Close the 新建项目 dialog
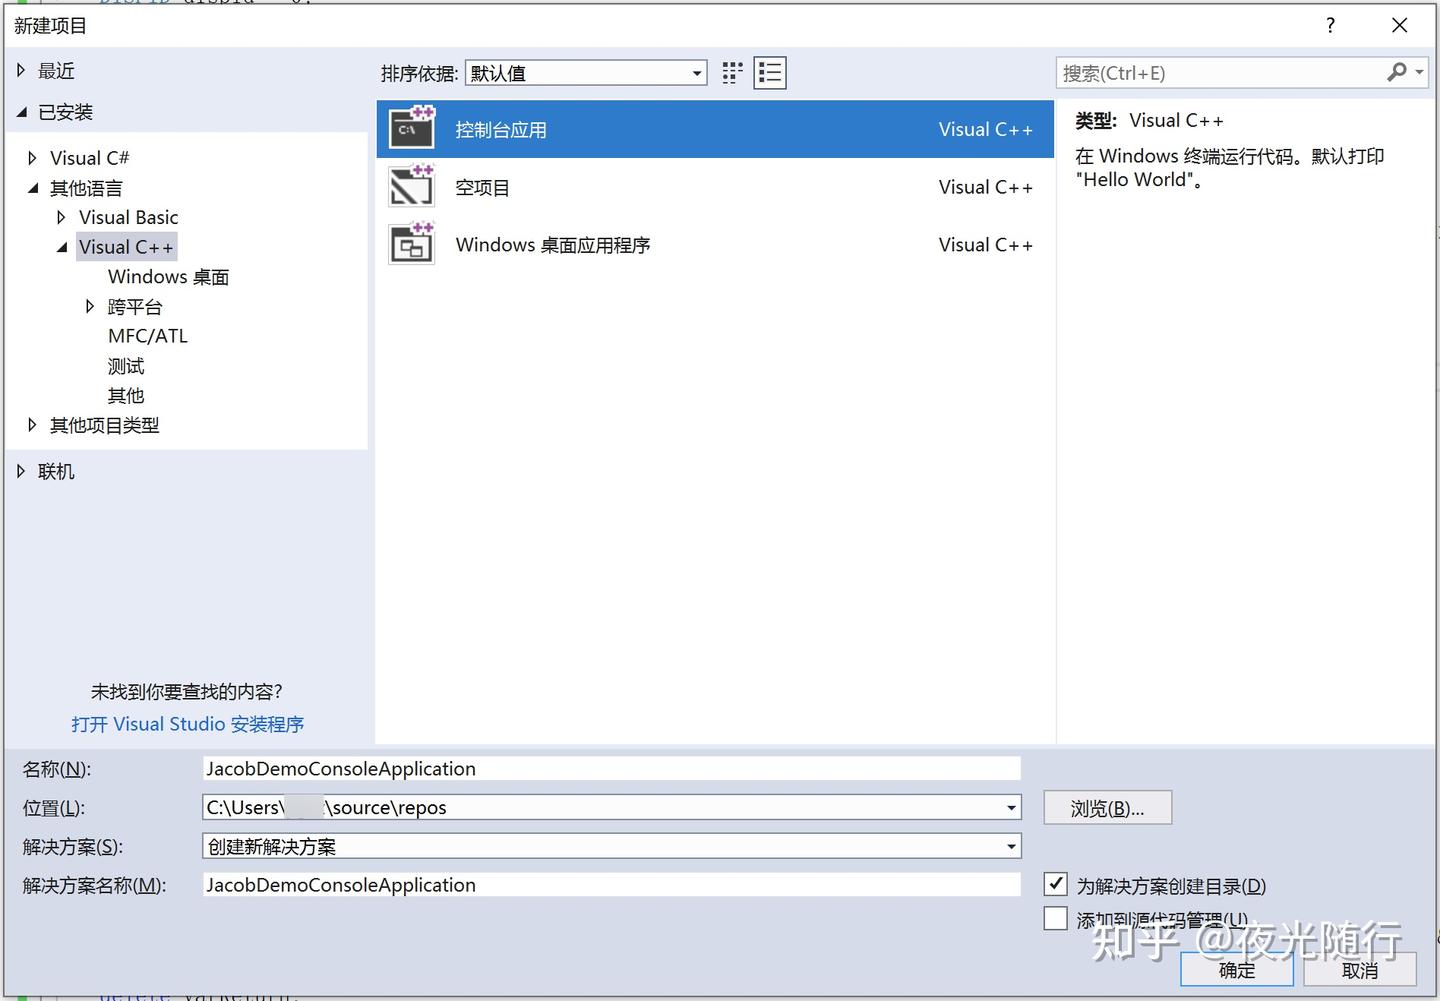Screen dimensions: 1440x1001 [x=1400, y=25]
